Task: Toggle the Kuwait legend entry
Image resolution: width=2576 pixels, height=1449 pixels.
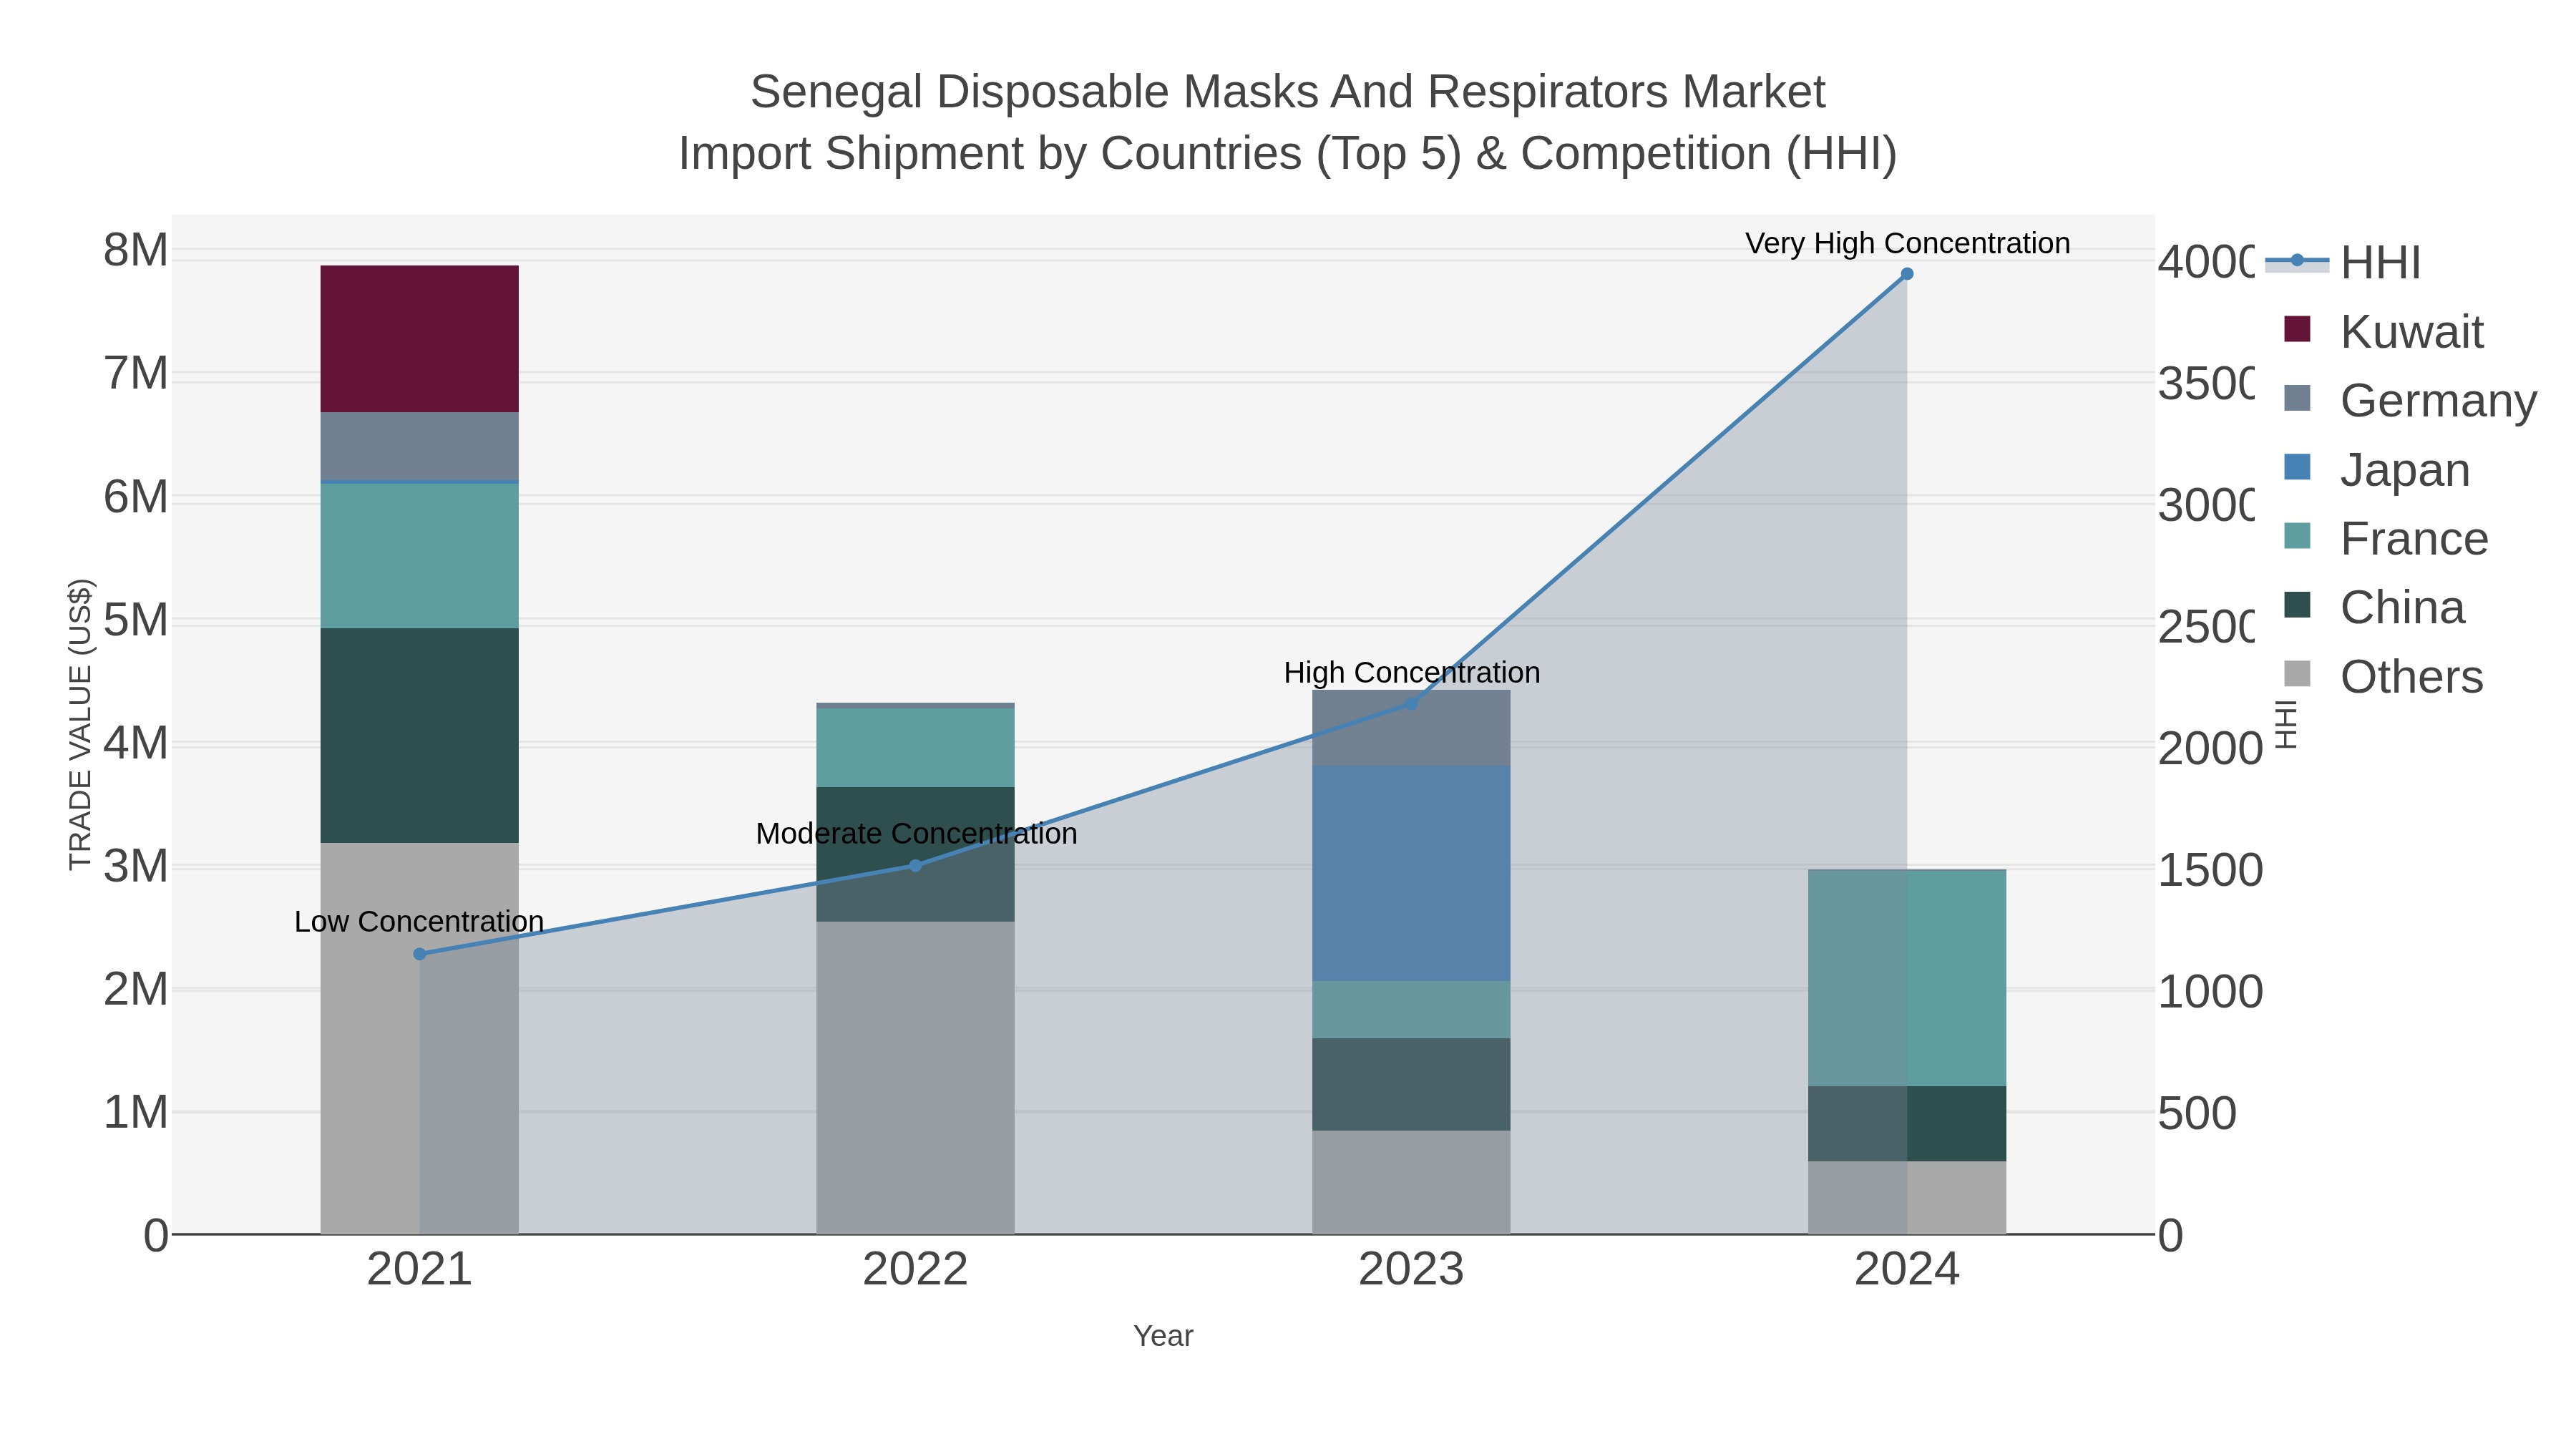Action: (x=2384, y=331)
